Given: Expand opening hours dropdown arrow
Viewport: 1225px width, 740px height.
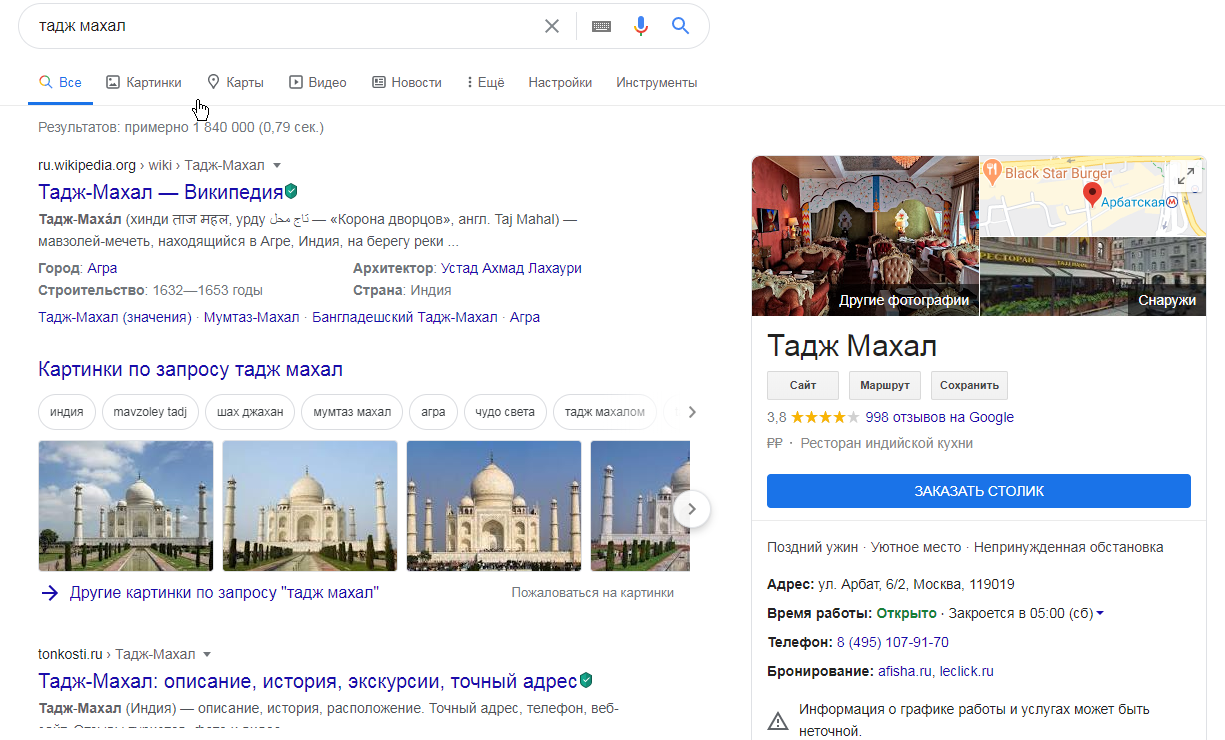Looking at the screenshot, I should [x=1100, y=613].
